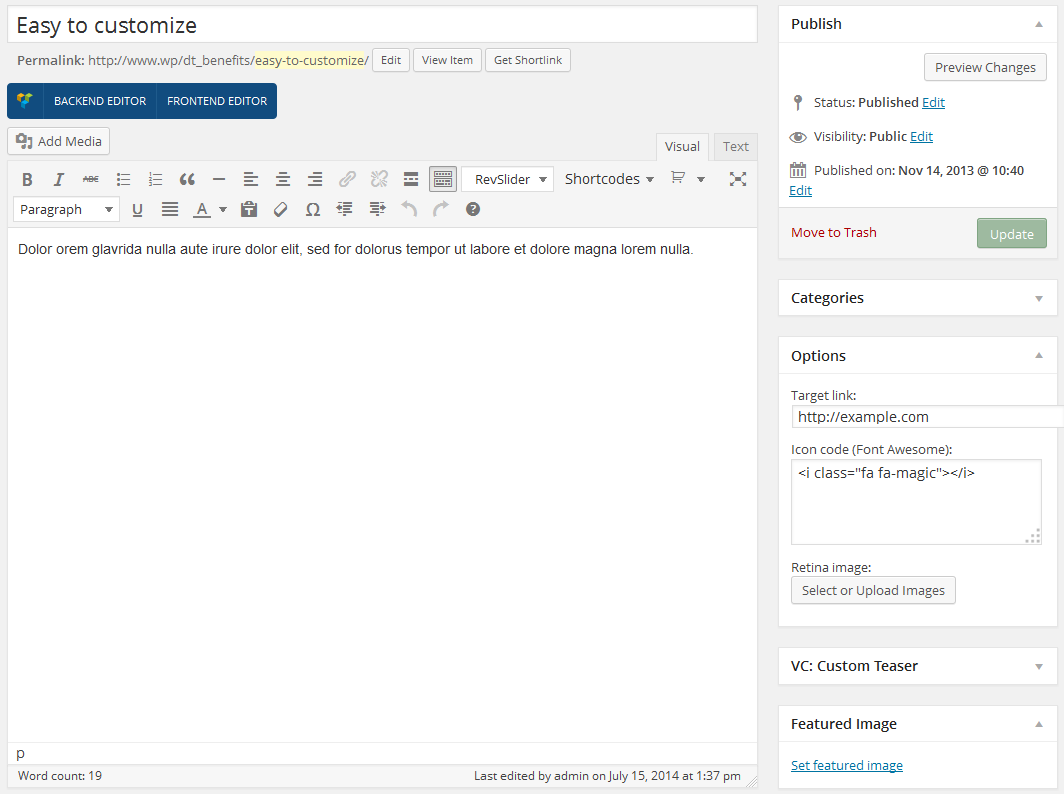Open the Paragraph format dropdown
Screen dimensions: 1064x794
[x=66, y=209]
